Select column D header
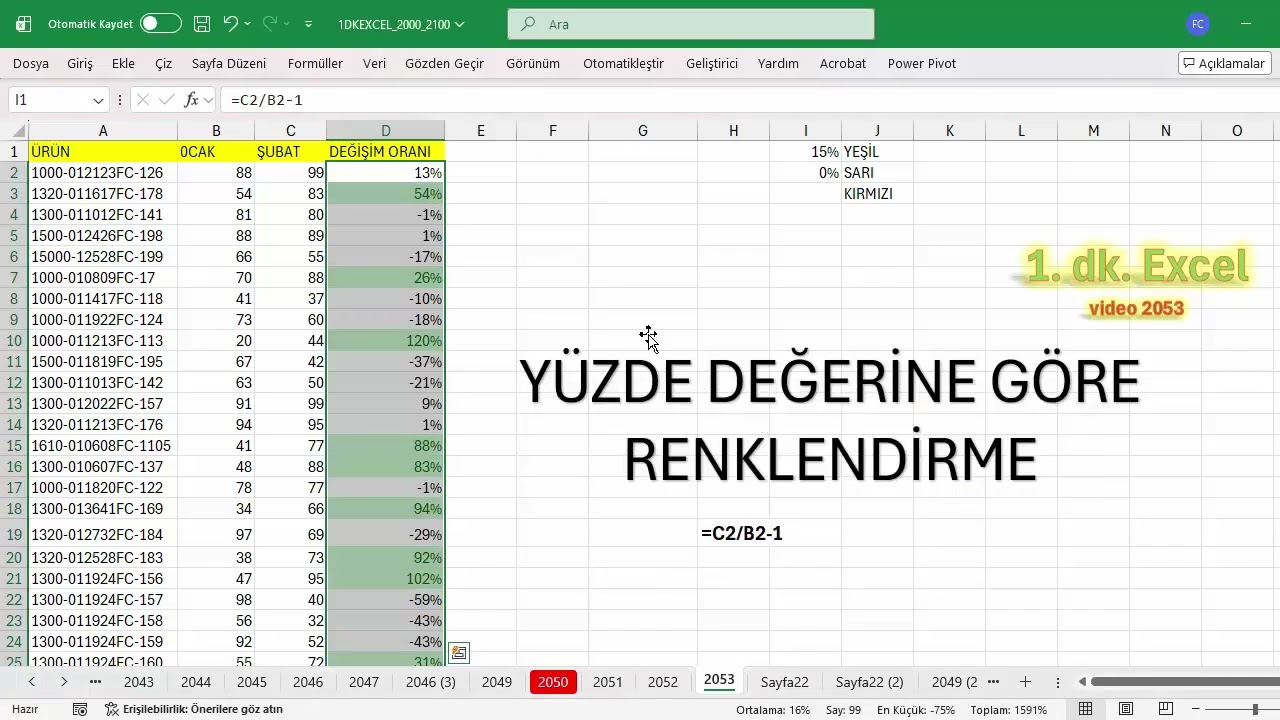The height and width of the screenshot is (720, 1280). tap(385, 131)
